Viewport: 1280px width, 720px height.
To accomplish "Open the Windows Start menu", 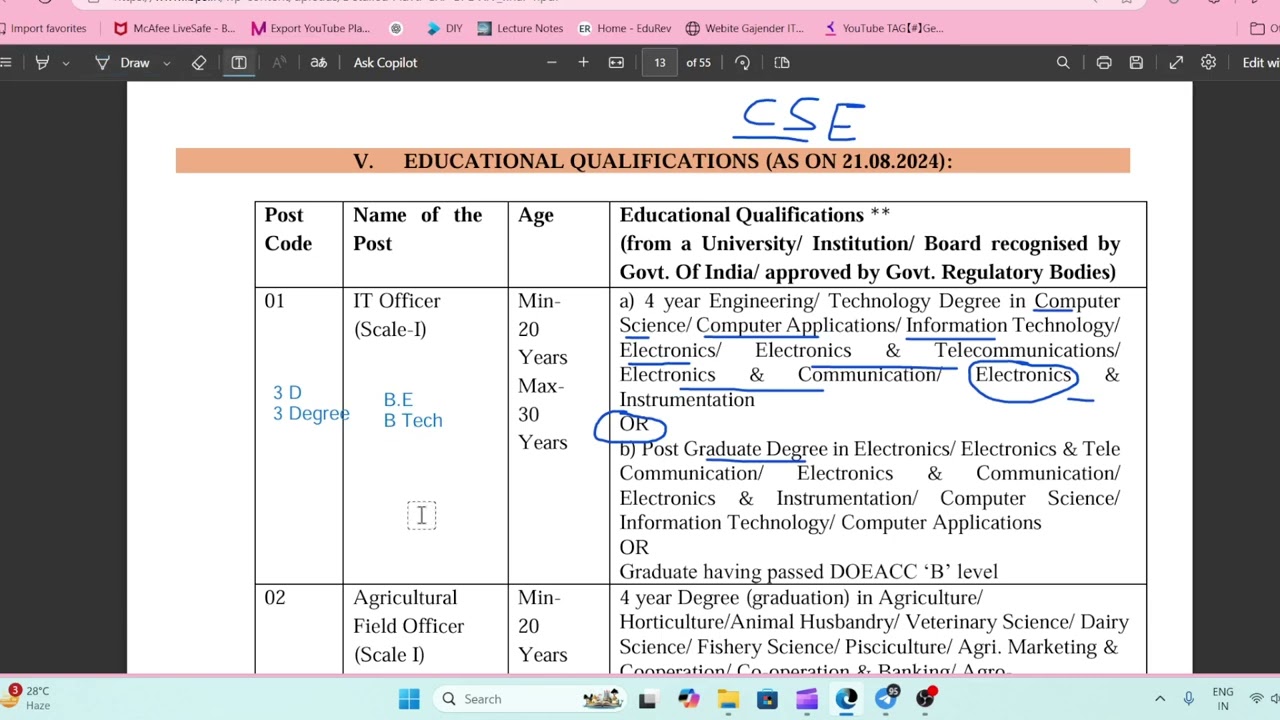I will [409, 699].
